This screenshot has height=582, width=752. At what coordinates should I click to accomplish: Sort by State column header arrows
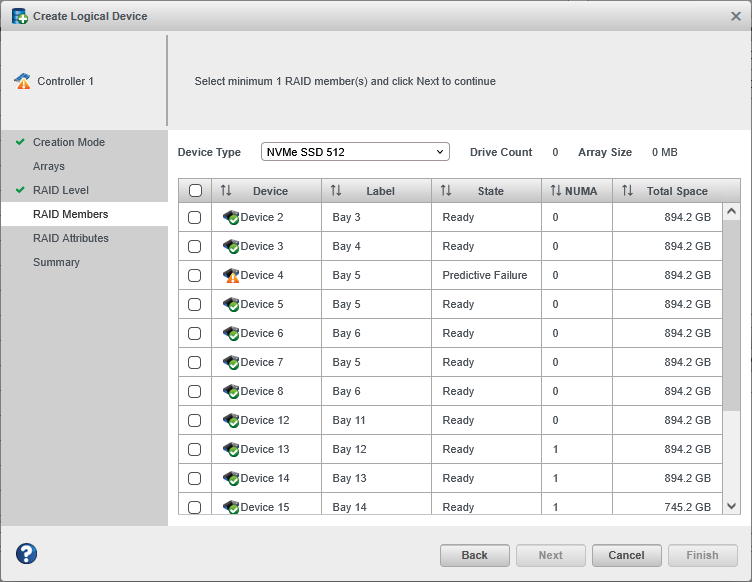click(446, 191)
